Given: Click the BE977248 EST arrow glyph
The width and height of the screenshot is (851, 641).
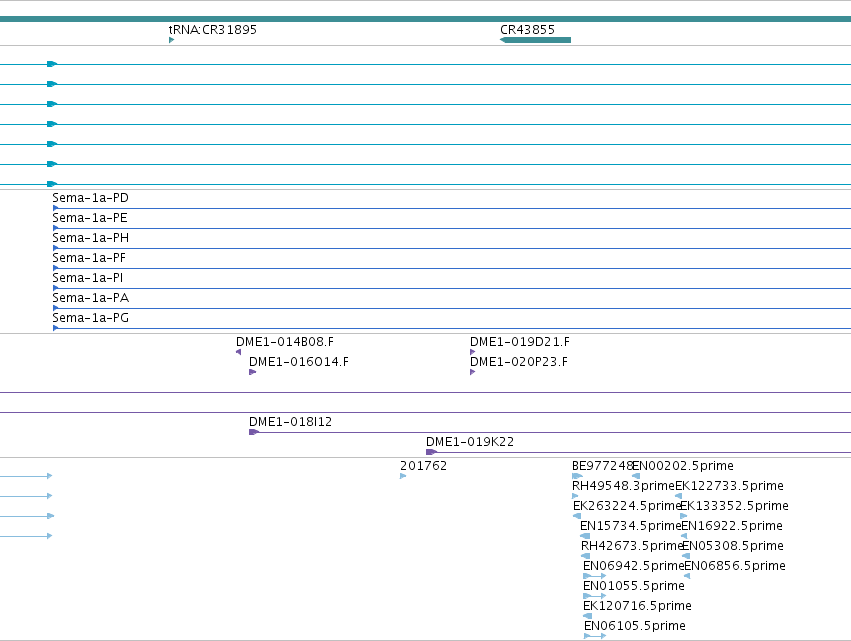Looking at the screenshot, I should pos(577,477).
